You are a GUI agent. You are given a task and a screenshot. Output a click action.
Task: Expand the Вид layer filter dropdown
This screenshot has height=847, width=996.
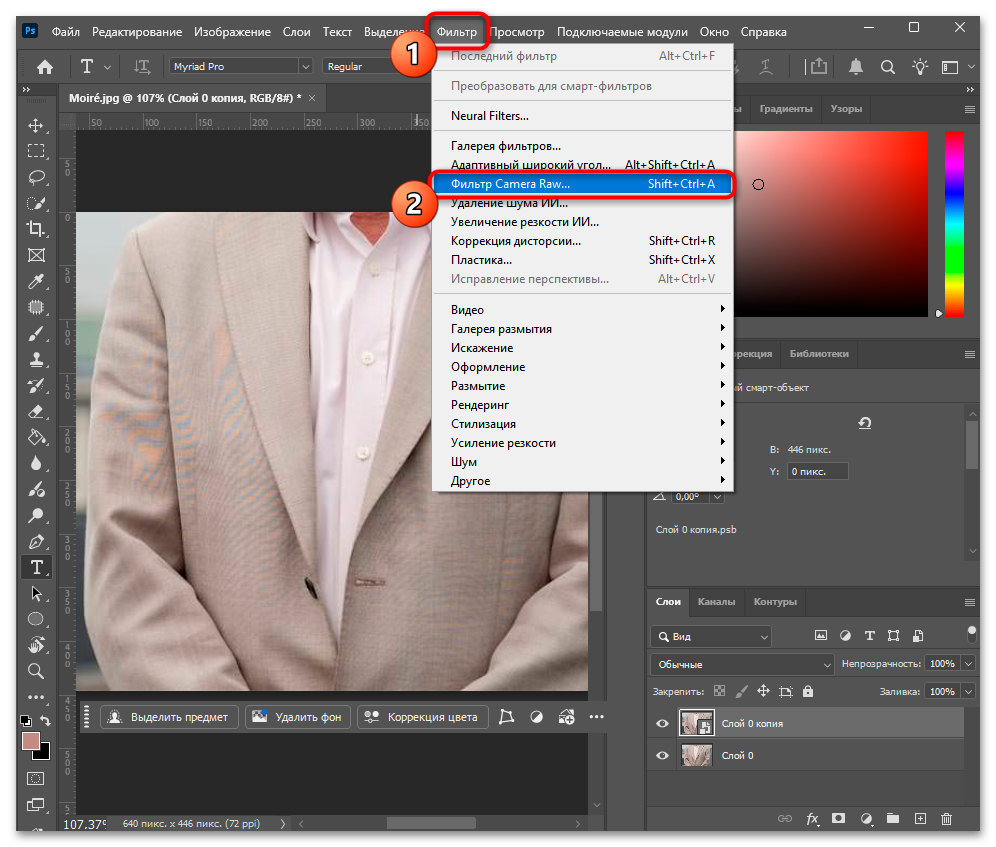[x=711, y=637]
